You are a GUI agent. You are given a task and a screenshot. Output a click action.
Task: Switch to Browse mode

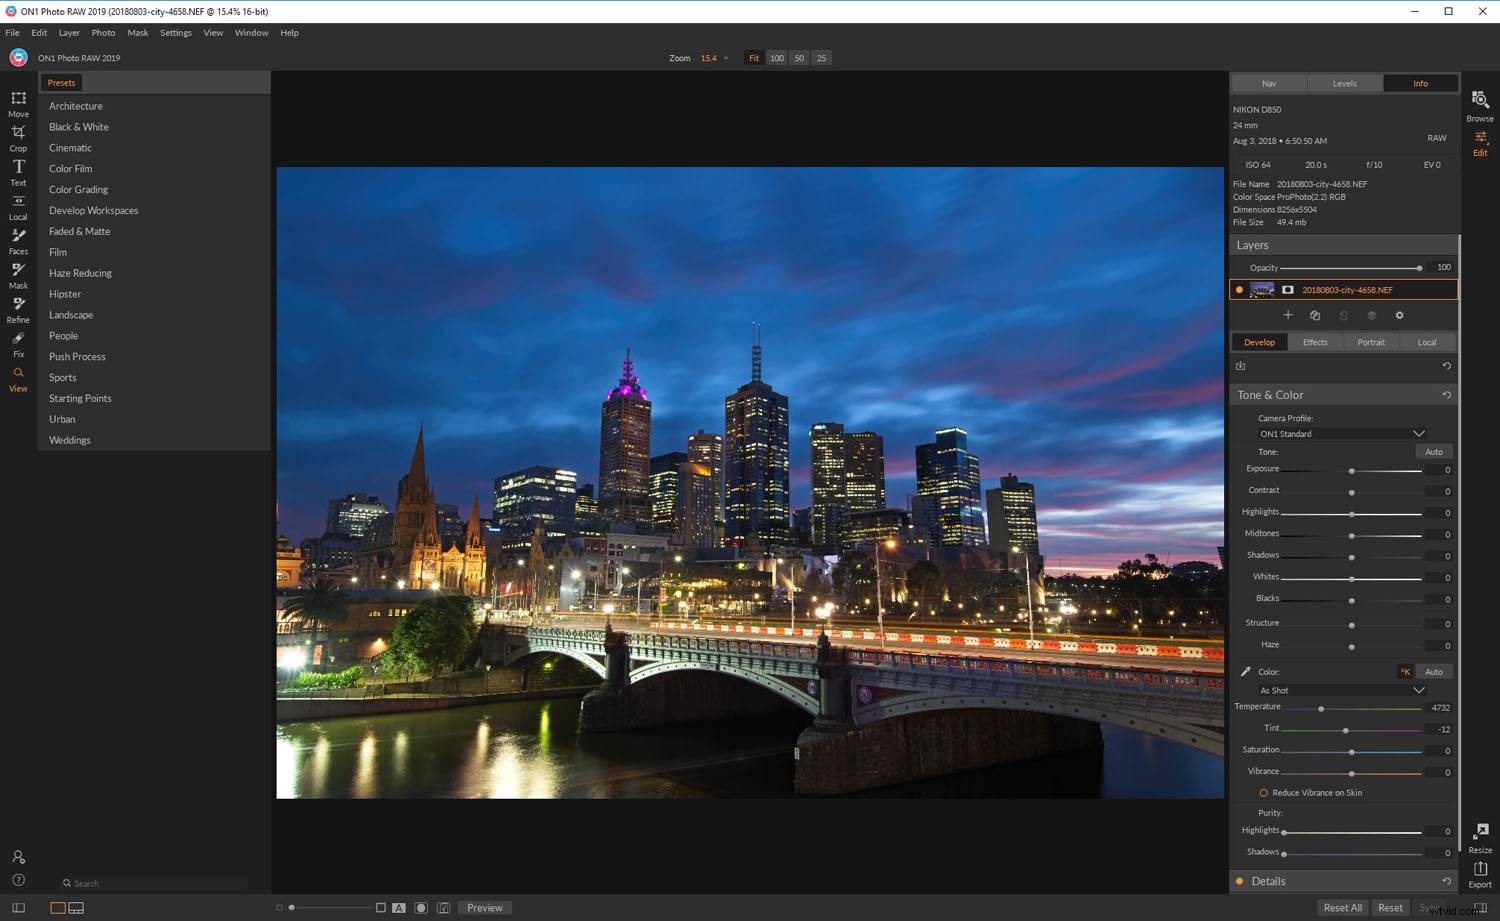click(1480, 105)
